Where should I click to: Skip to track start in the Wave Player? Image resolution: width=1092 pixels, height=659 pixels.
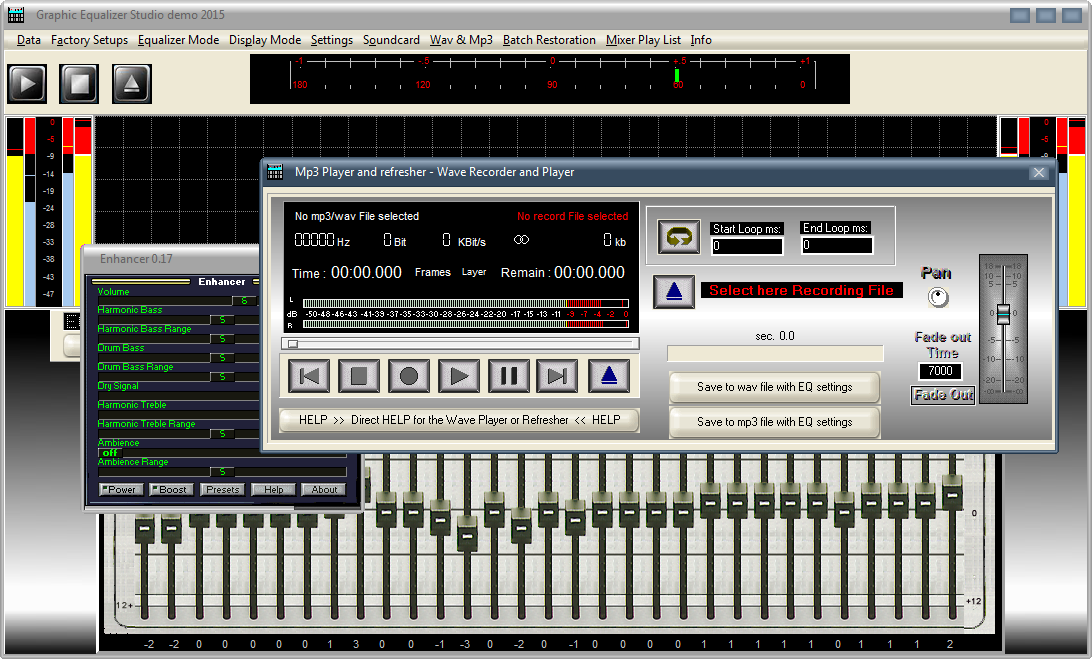pyautogui.click(x=309, y=376)
